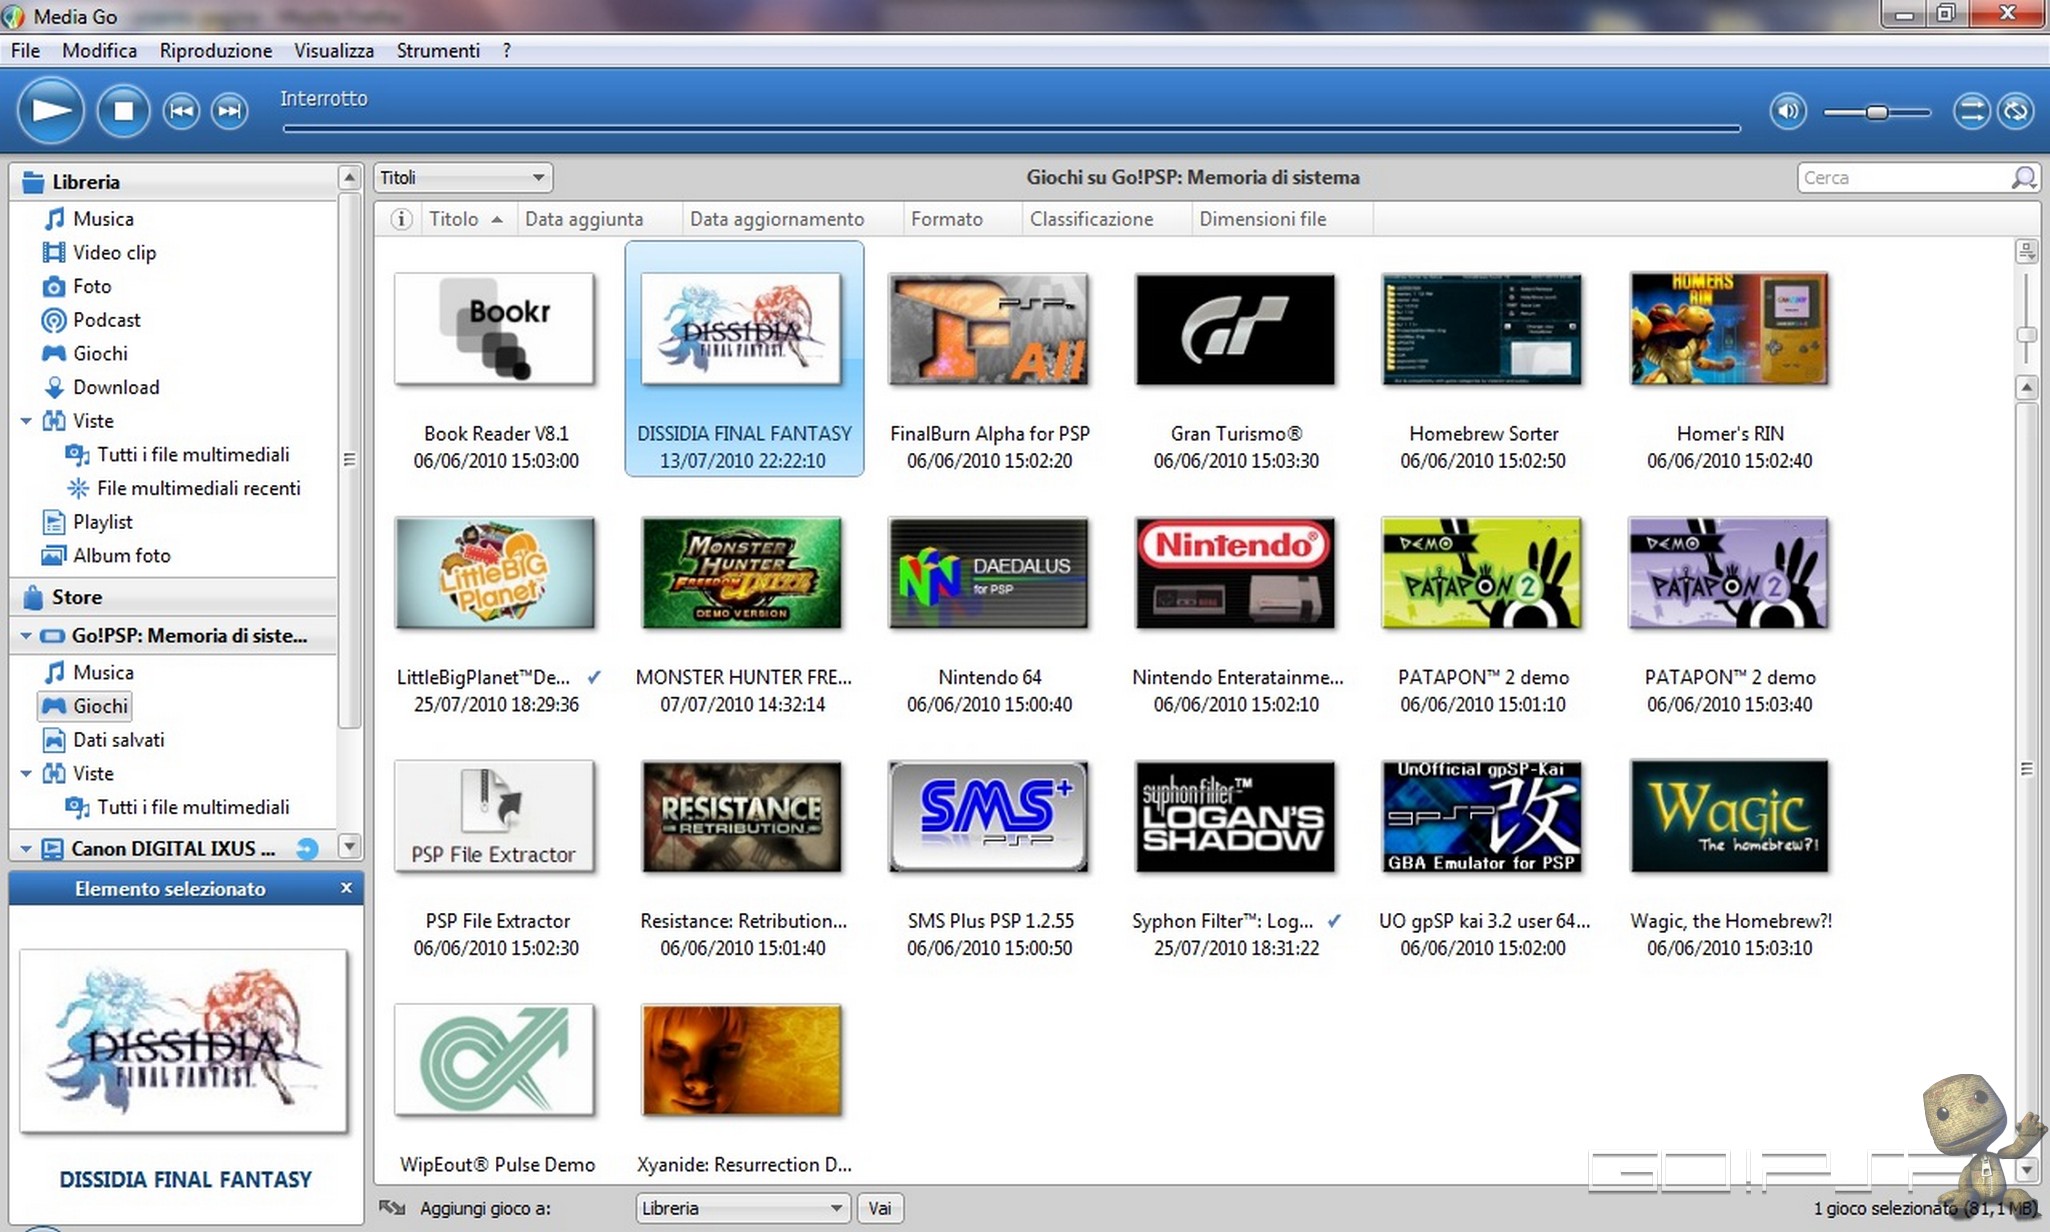Toggle repeat mode icon

tap(2016, 111)
